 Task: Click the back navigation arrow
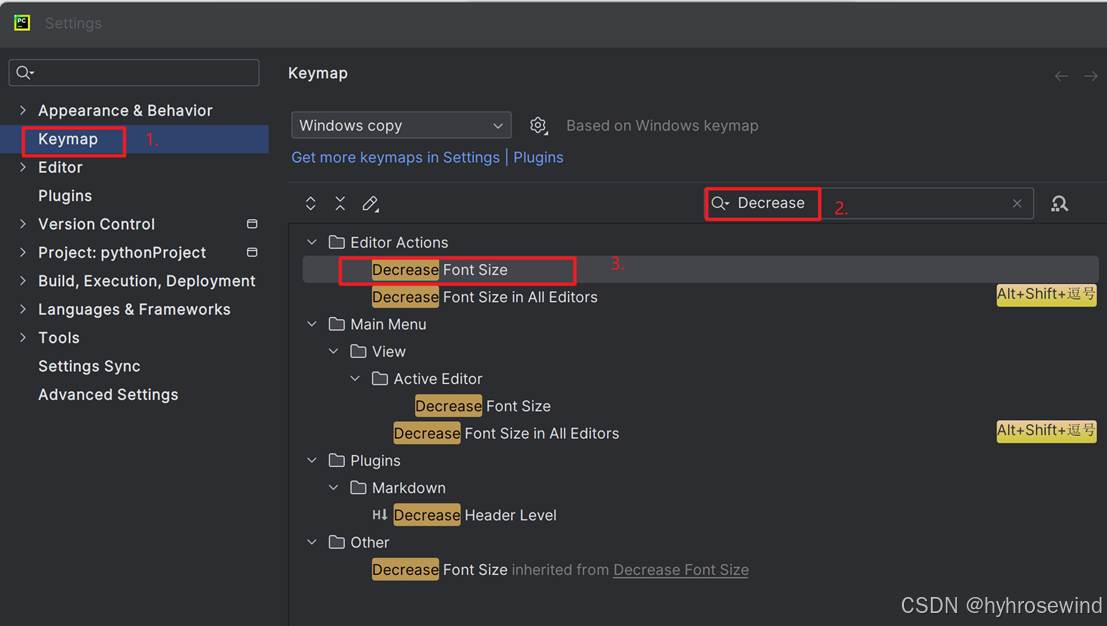pos(1061,76)
